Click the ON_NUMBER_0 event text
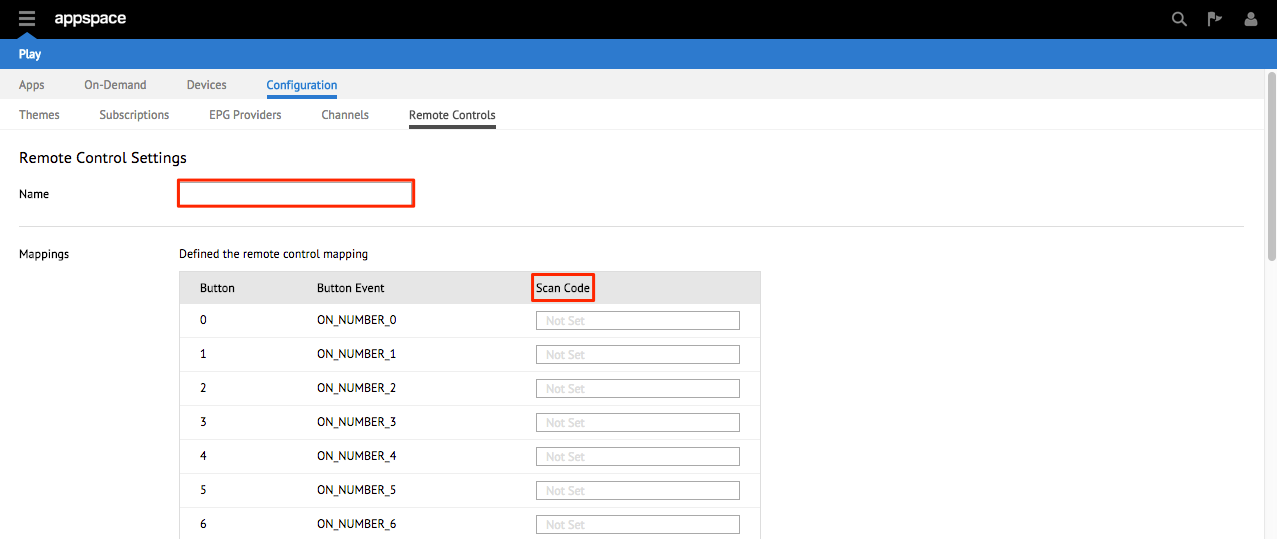Screen dimensions: 1277x539 (357, 320)
